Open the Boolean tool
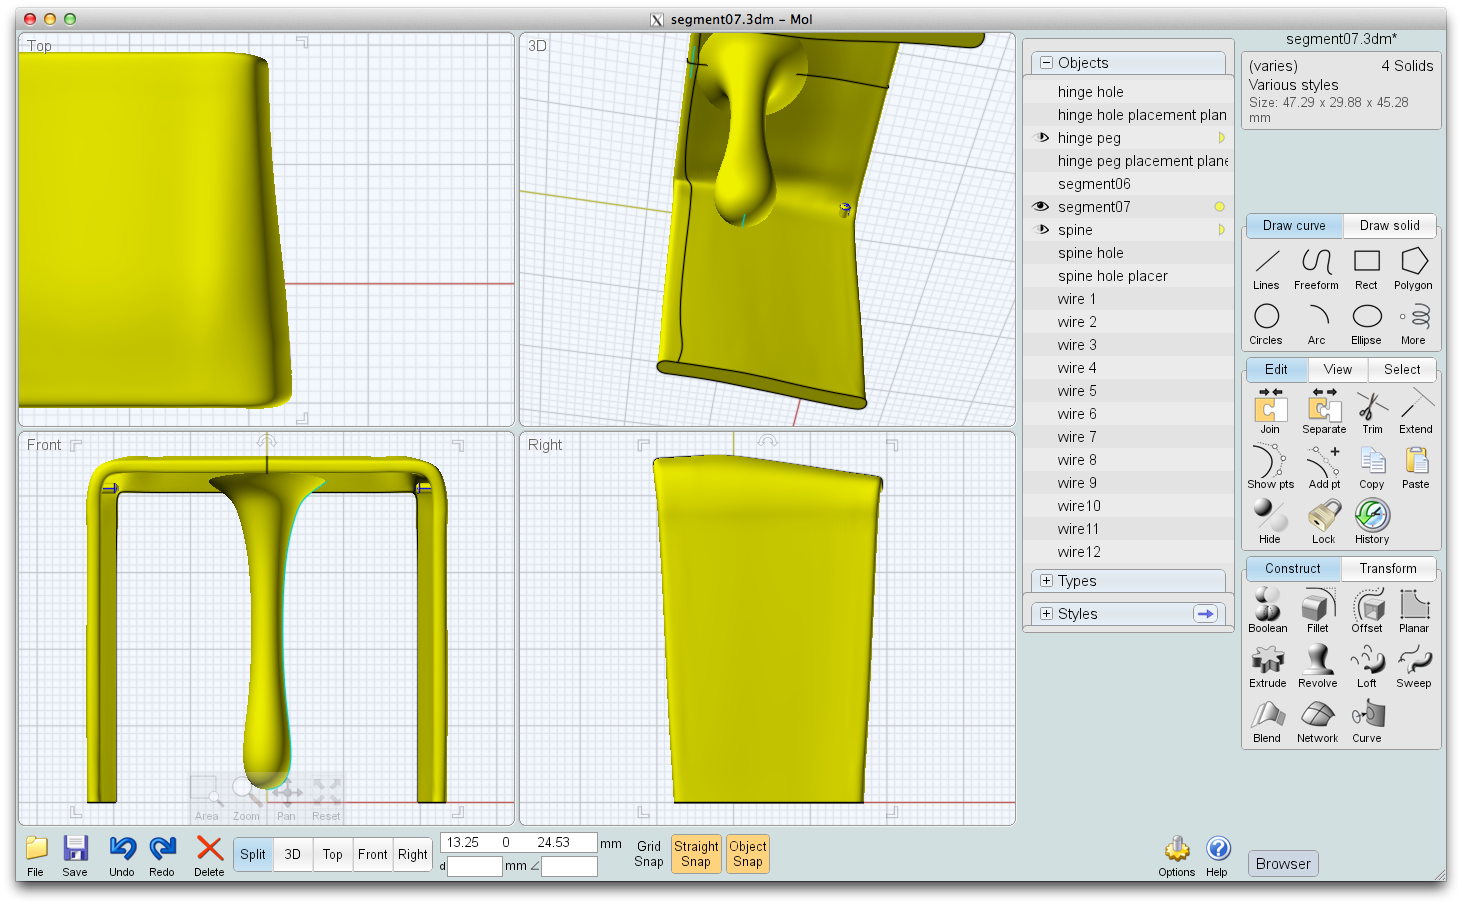 pos(1268,610)
